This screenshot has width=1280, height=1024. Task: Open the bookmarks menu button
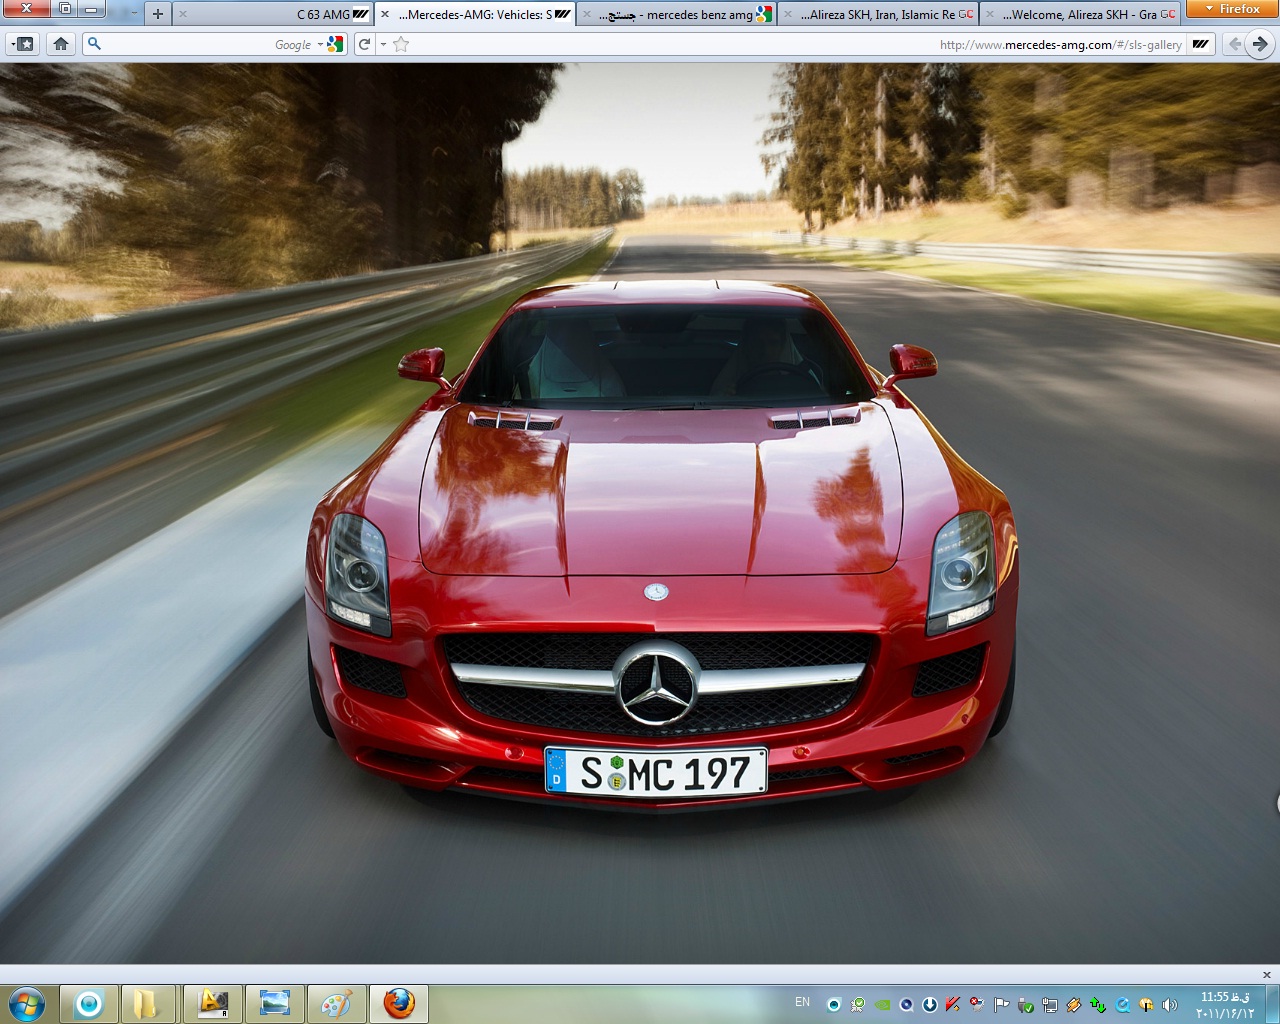(23, 44)
